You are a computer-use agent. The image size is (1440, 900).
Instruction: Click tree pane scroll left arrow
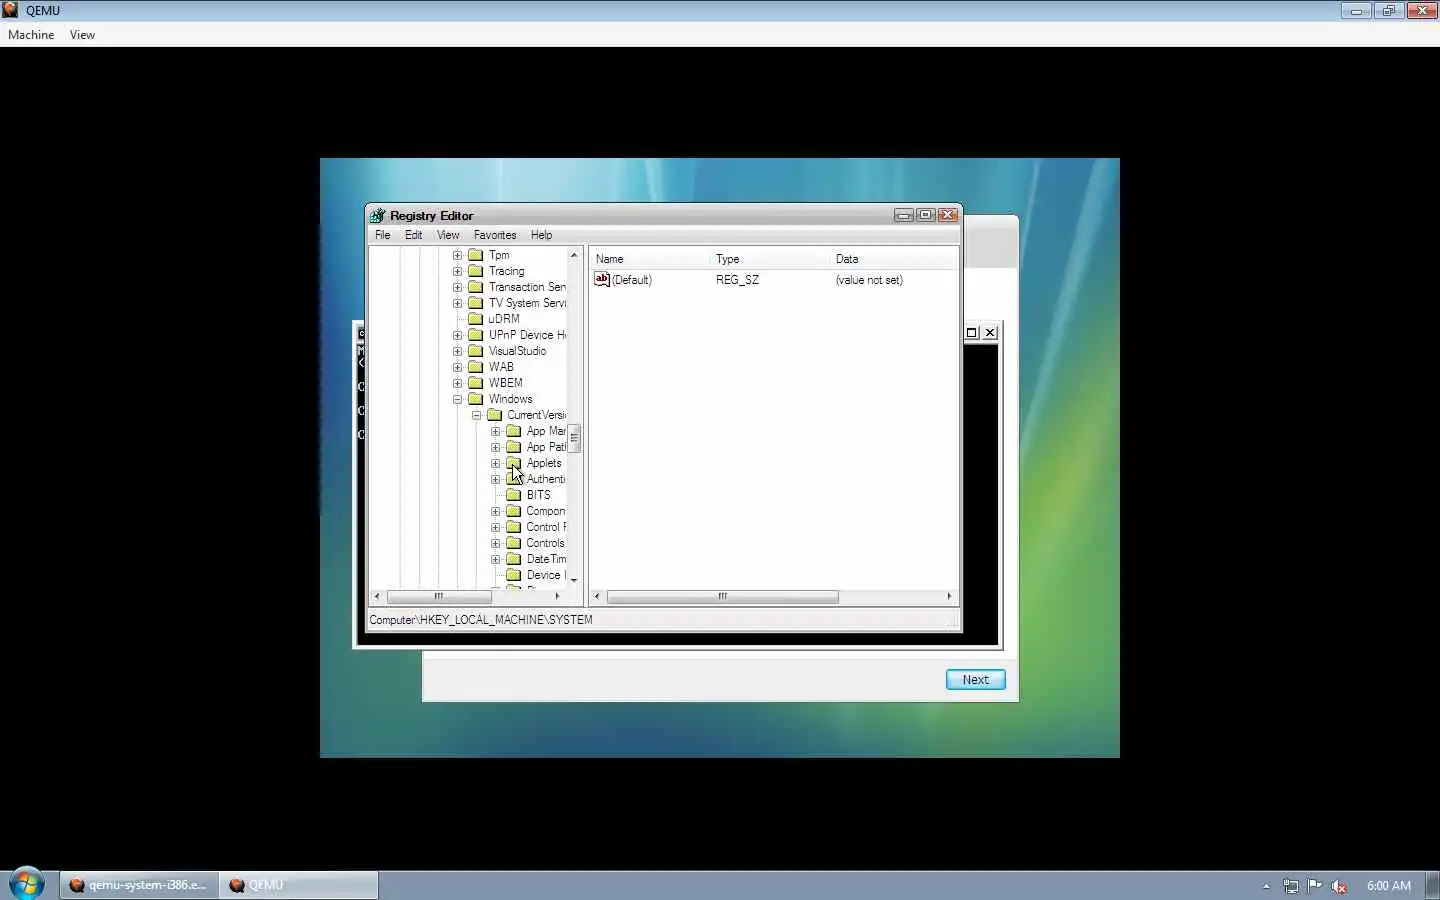point(377,596)
